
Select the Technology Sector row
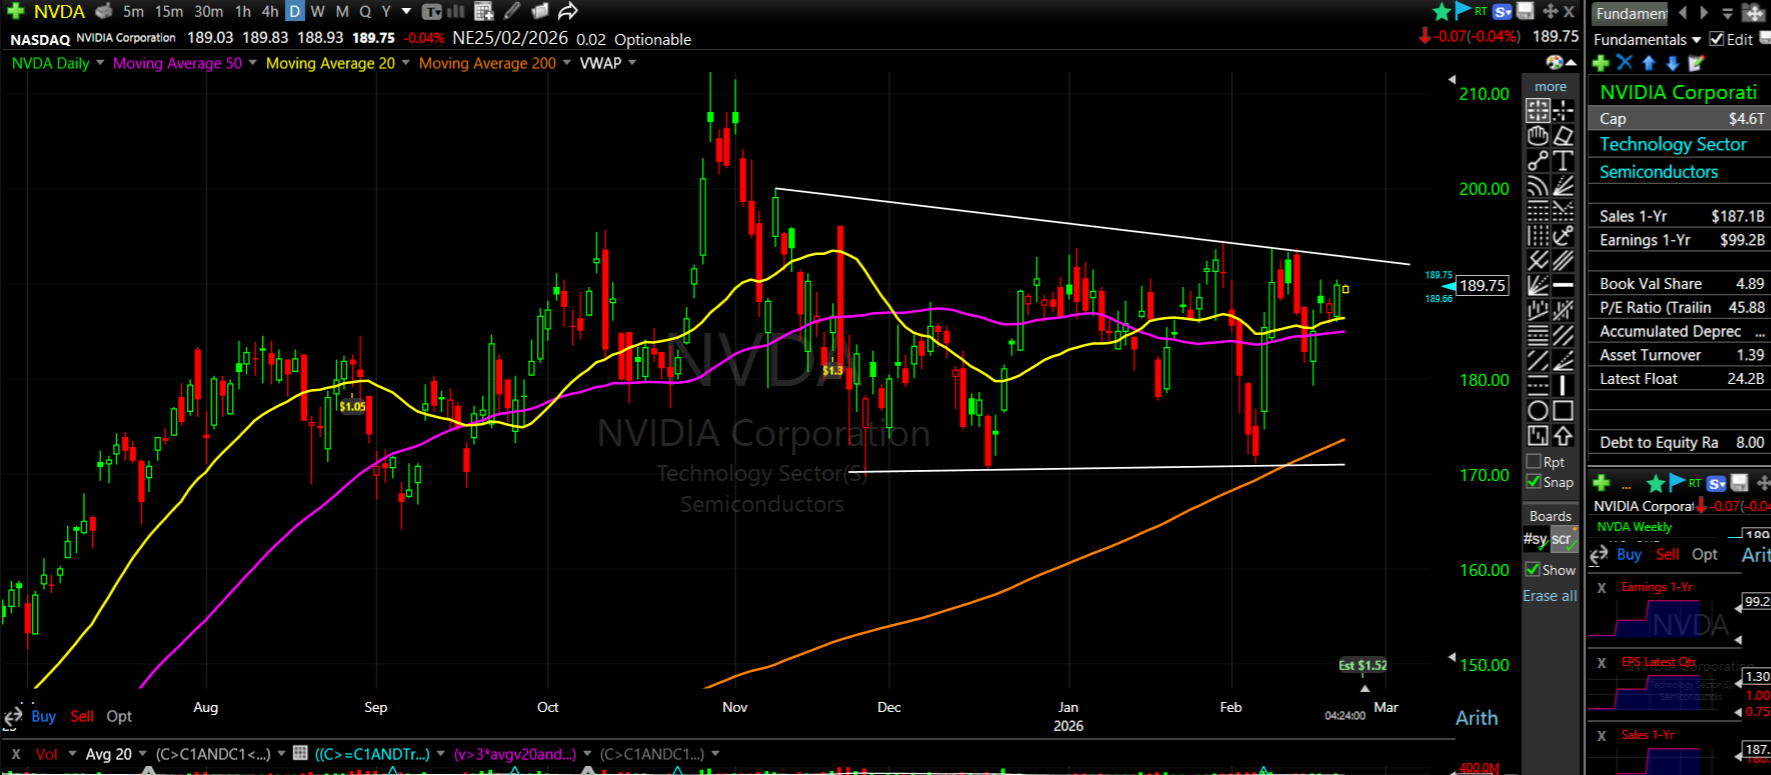pyautogui.click(x=1678, y=144)
